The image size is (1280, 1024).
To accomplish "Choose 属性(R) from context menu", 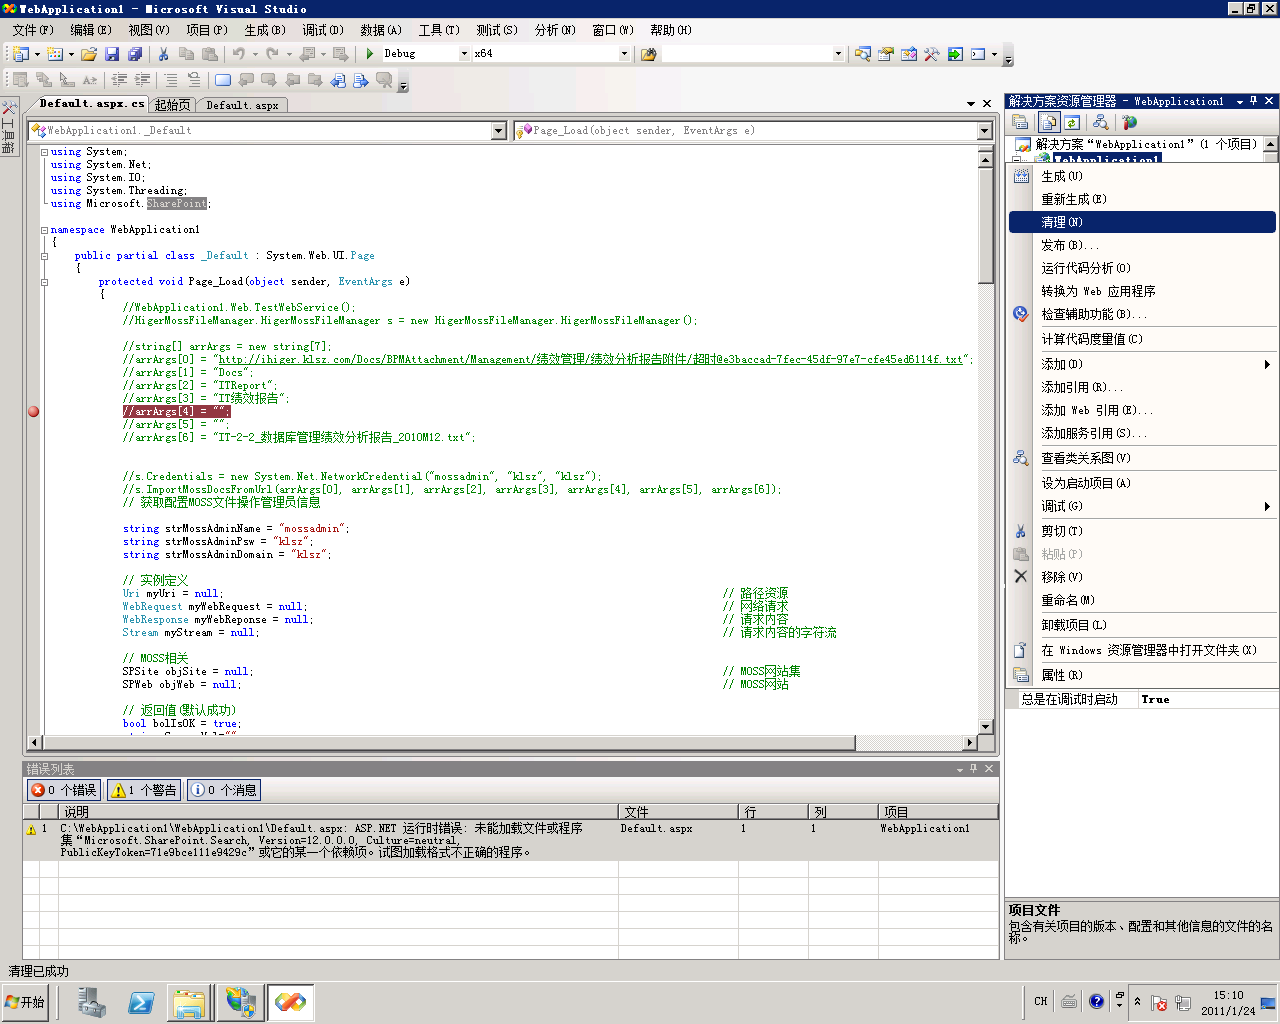I will click(1142, 675).
